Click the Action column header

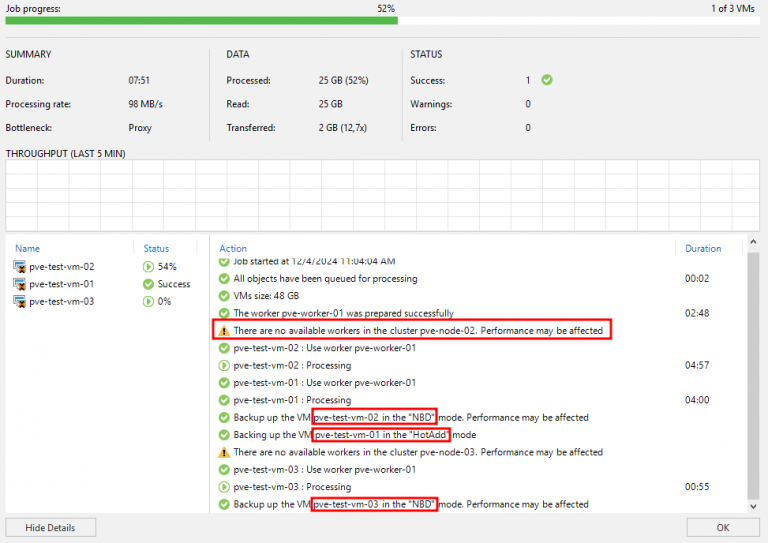[233, 248]
